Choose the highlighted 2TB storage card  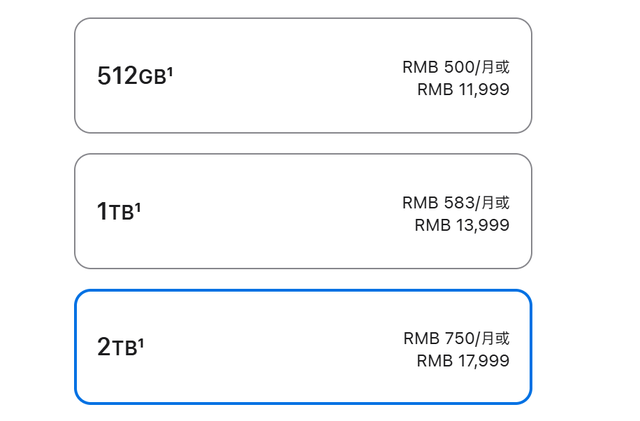[303, 347]
